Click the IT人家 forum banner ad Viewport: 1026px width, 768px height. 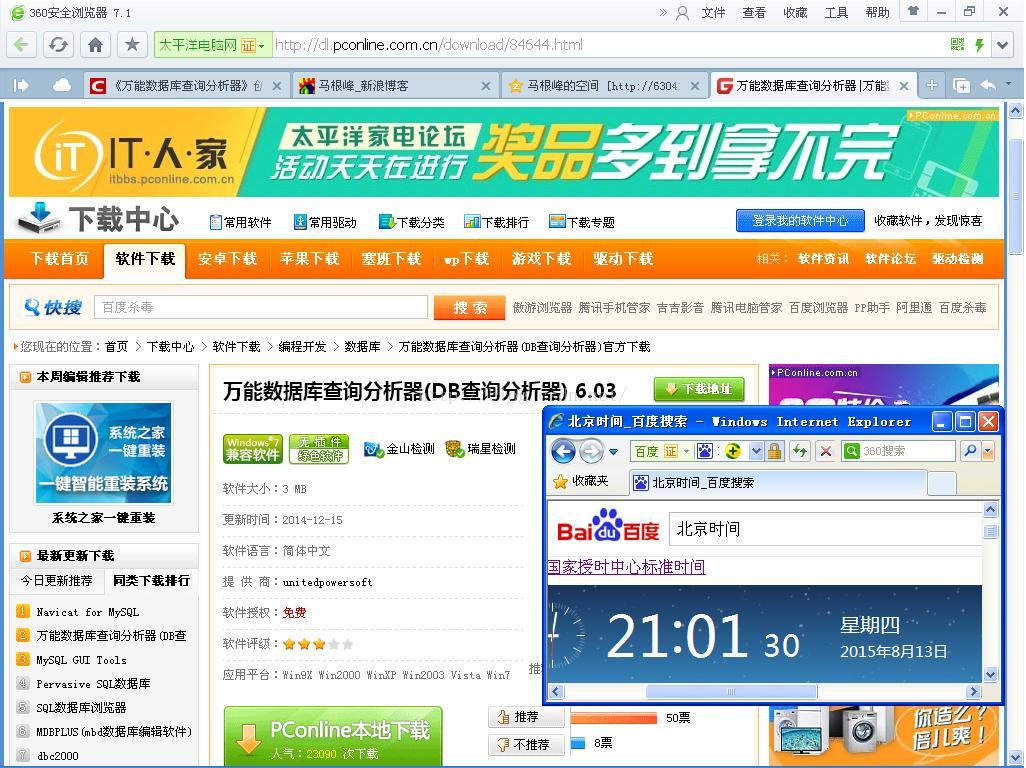[503, 152]
